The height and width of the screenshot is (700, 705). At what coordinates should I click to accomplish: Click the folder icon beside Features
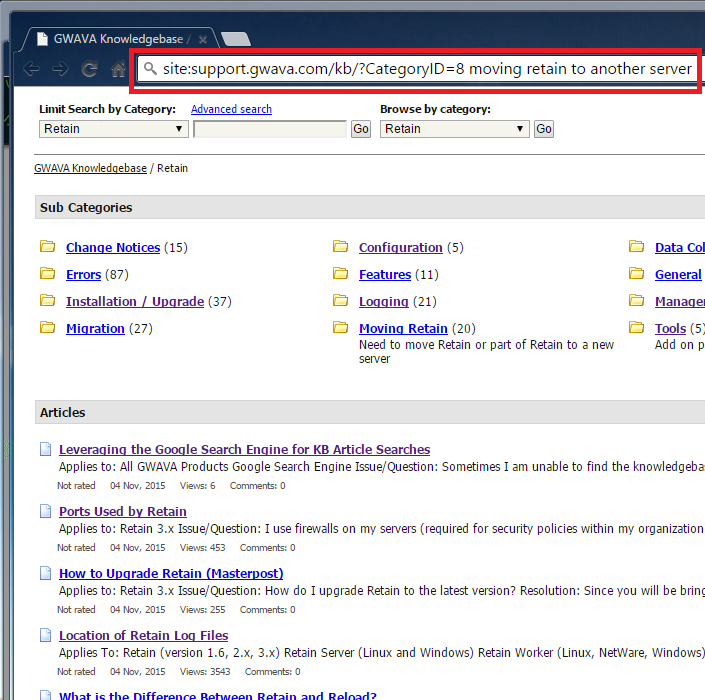click(x=340, y=273)
